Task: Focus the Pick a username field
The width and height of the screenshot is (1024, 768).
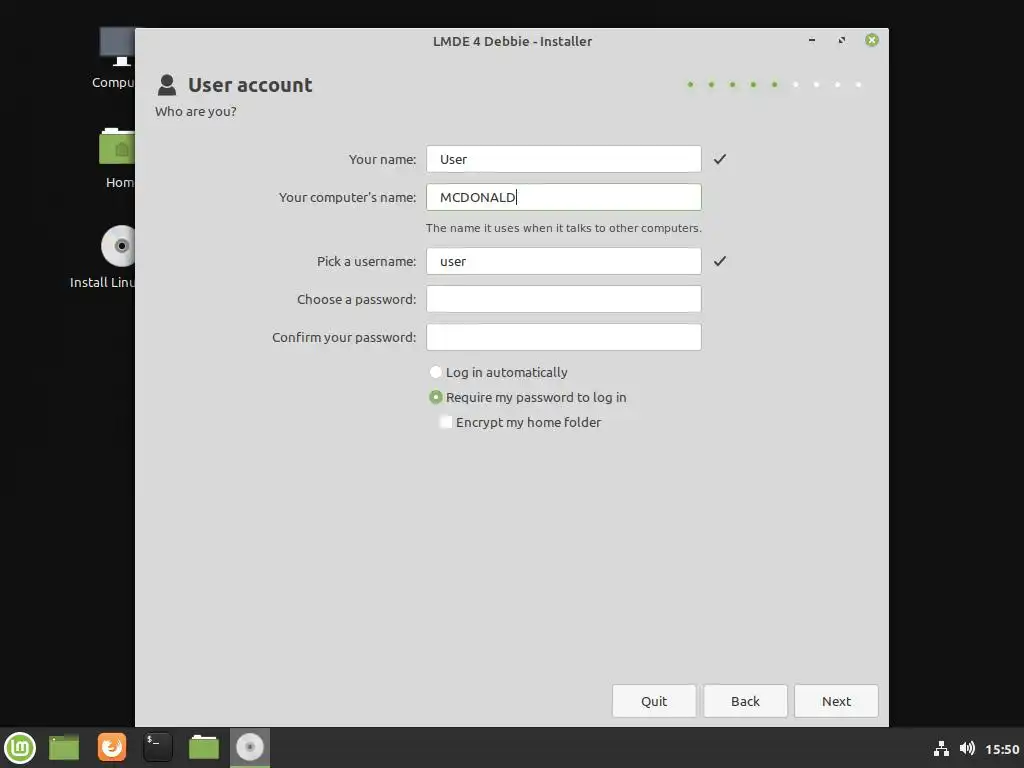Action: tap(564, 261)
